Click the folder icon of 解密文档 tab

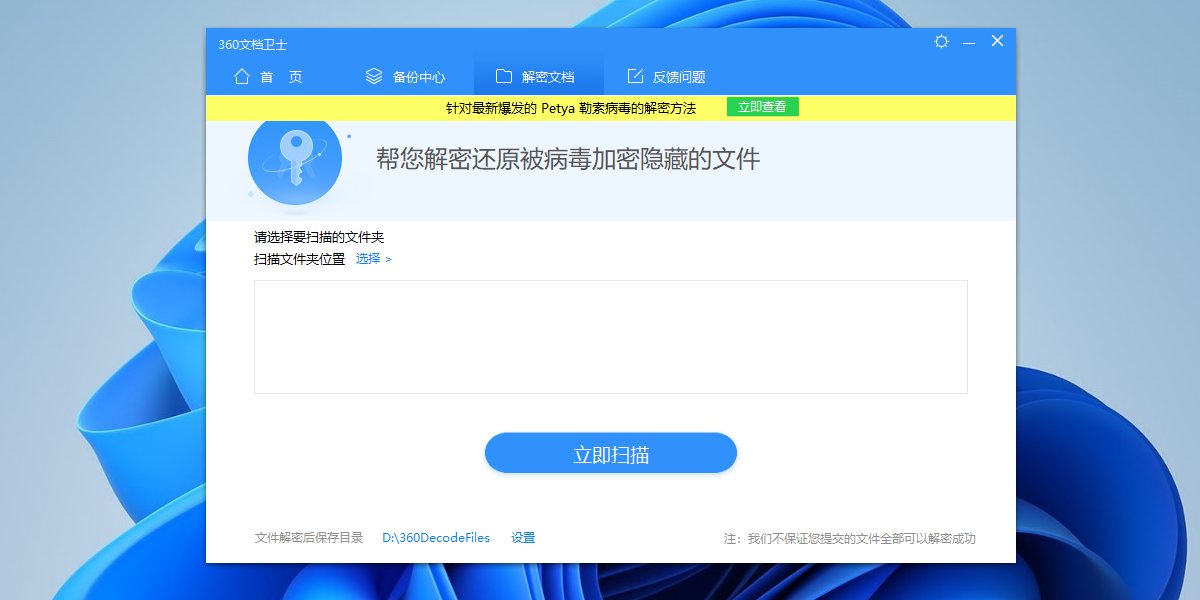(504, 76)
